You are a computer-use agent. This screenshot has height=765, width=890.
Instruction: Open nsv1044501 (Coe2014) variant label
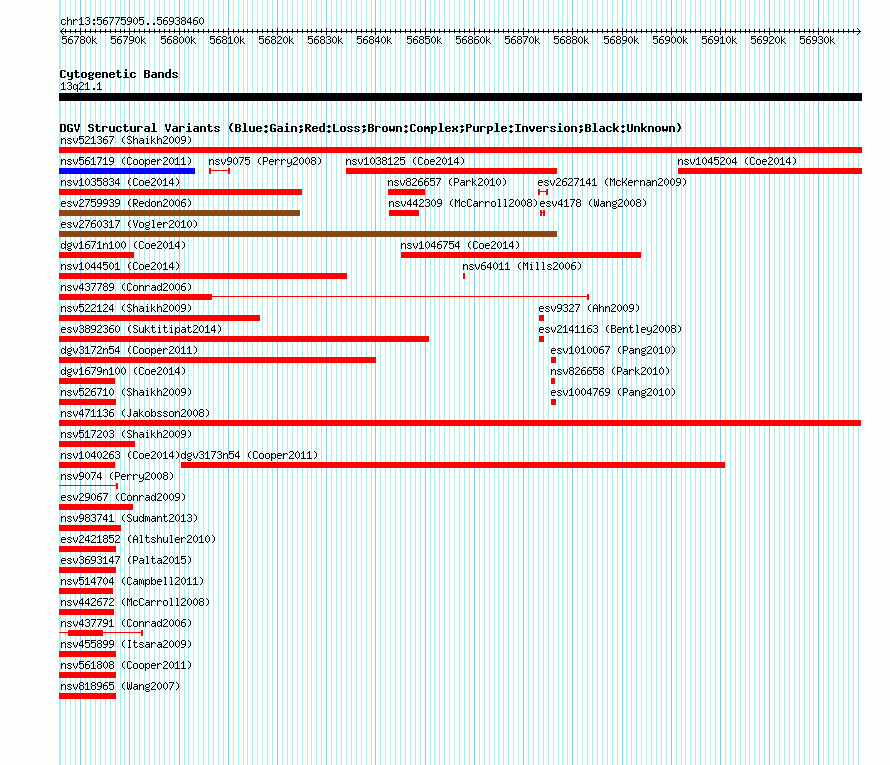(120, 266)
